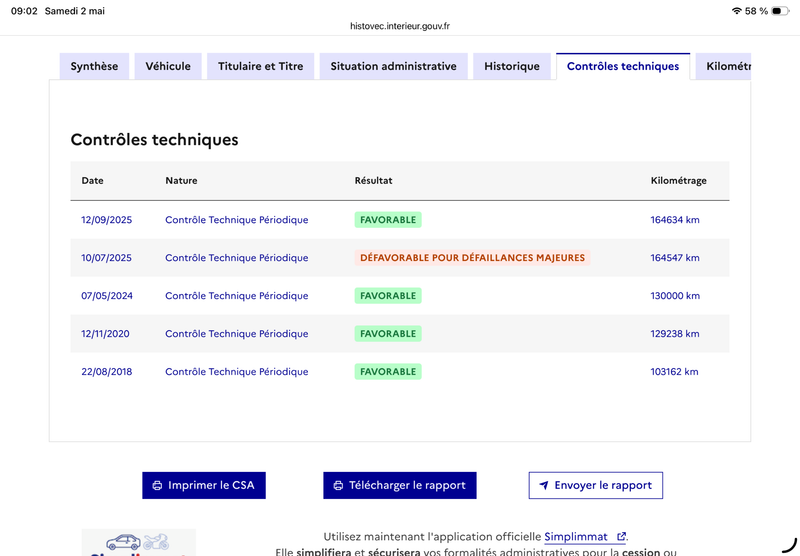Click the DÉFAVORABLE POUR DÉFAILLANCES MAJEURES badge
This screenshot has height=556, width=800.
tap(472, 258)
